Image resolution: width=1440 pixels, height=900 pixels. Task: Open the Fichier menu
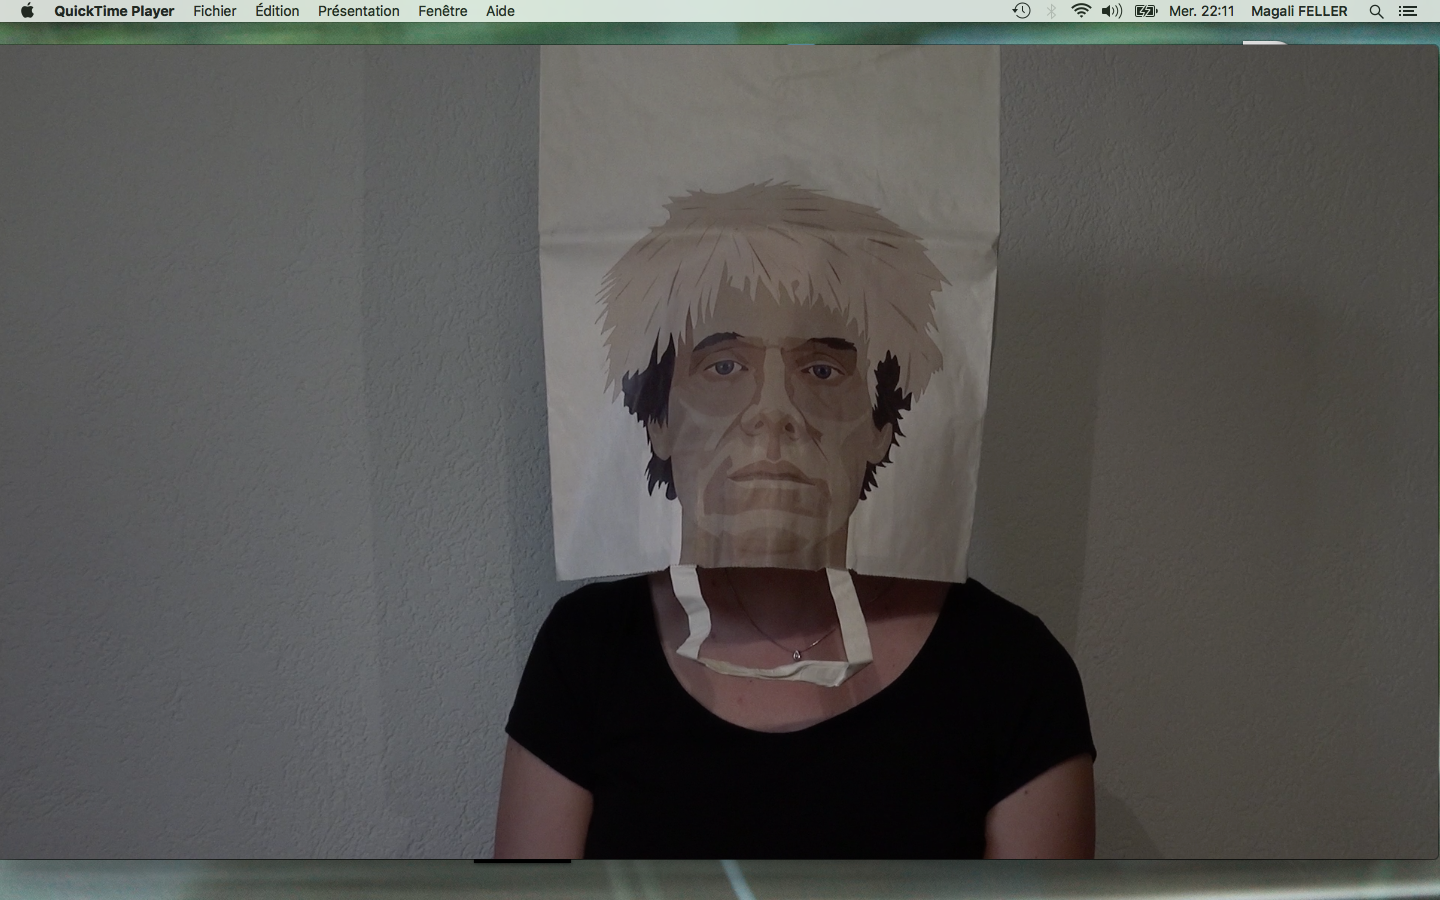215,11
